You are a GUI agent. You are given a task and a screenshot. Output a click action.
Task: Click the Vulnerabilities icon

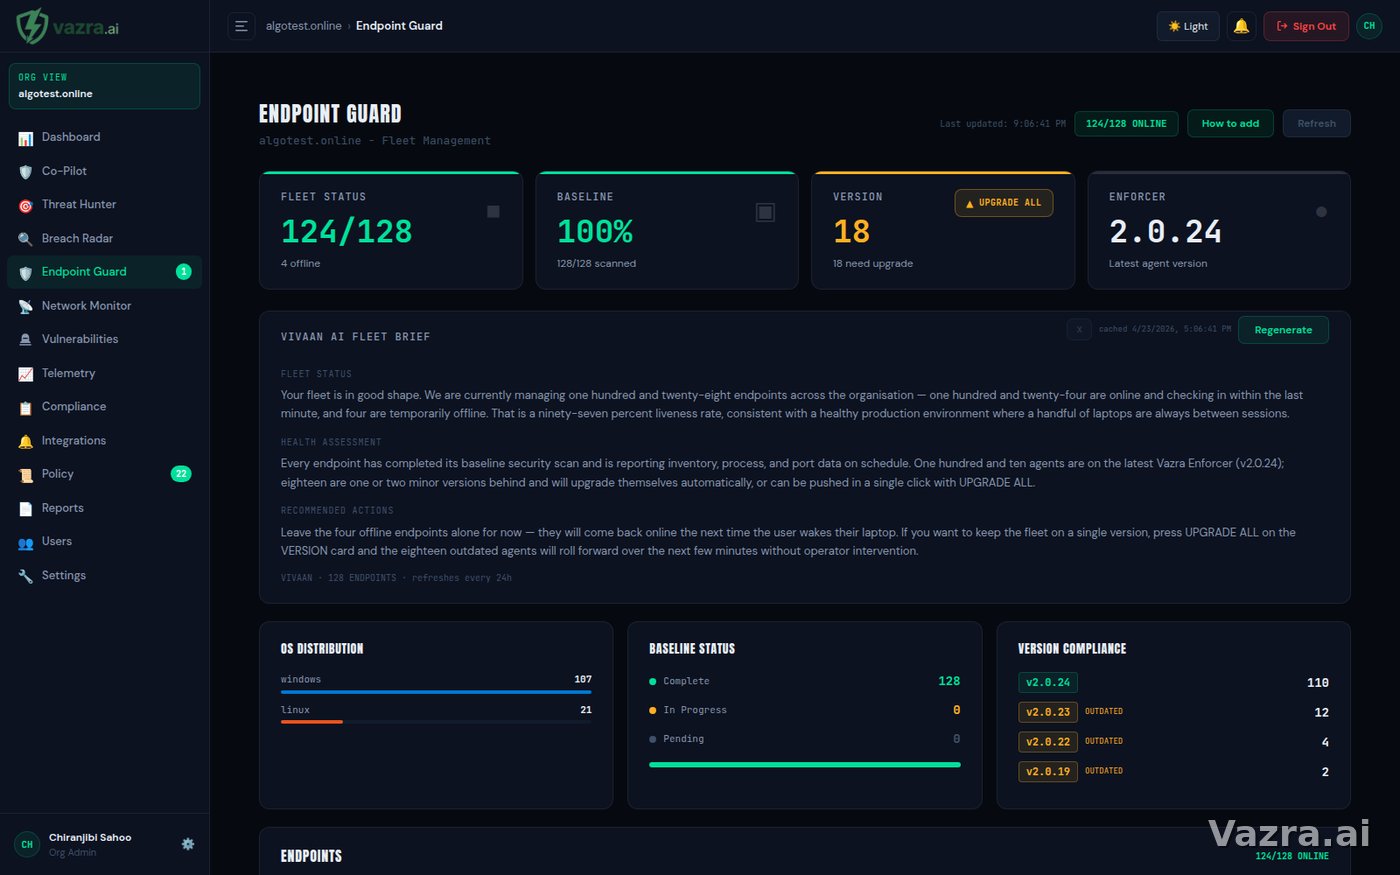[x=26, y=340]
